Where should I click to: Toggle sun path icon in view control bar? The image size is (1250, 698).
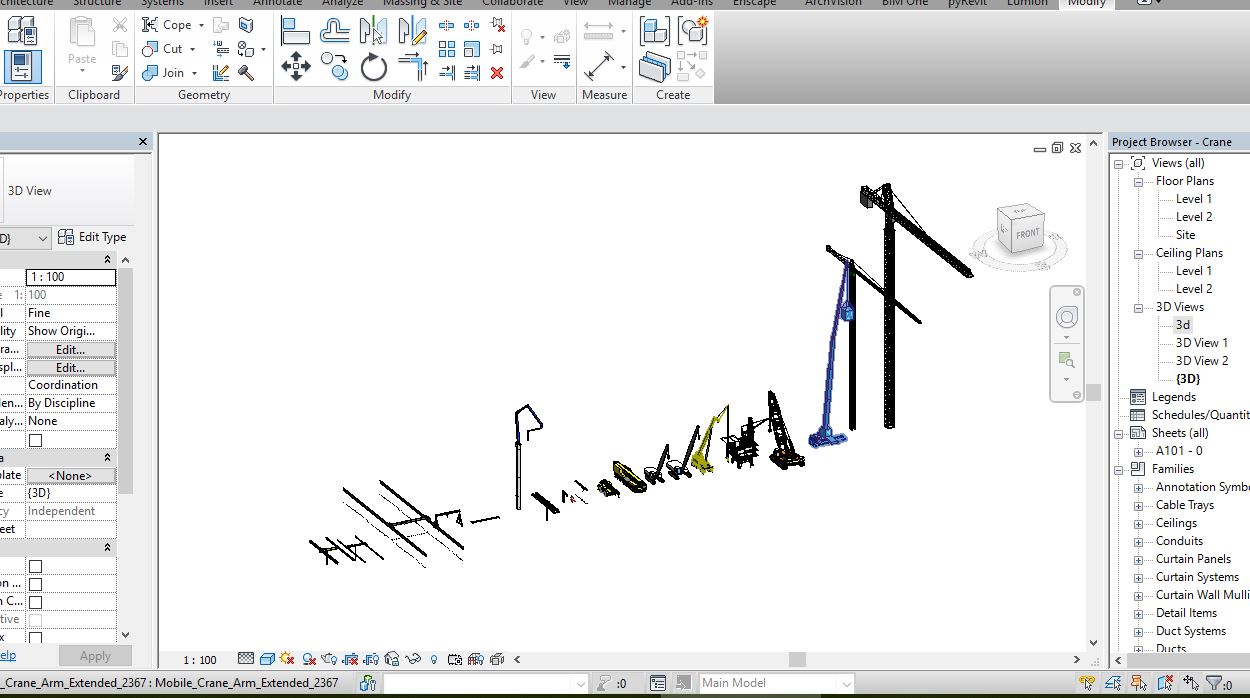pyautogui.click(x=287, y=660)
